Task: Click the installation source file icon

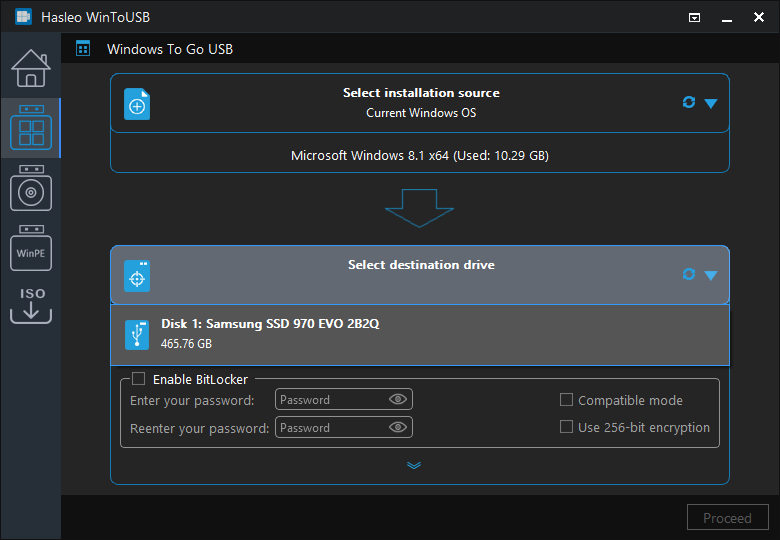Action: pos(137,104)
